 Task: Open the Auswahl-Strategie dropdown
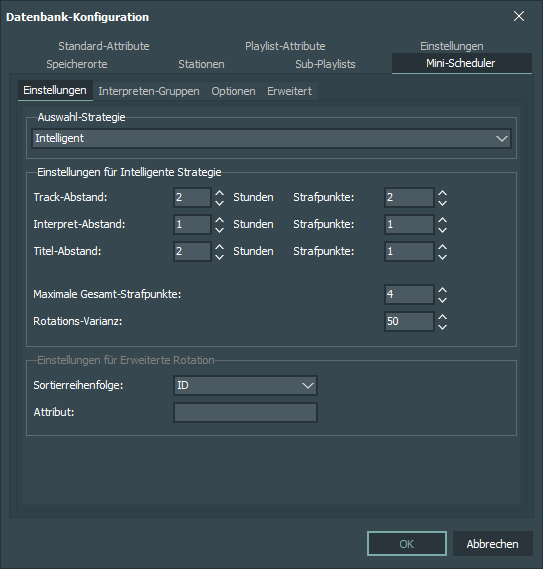tap(272, 138)
